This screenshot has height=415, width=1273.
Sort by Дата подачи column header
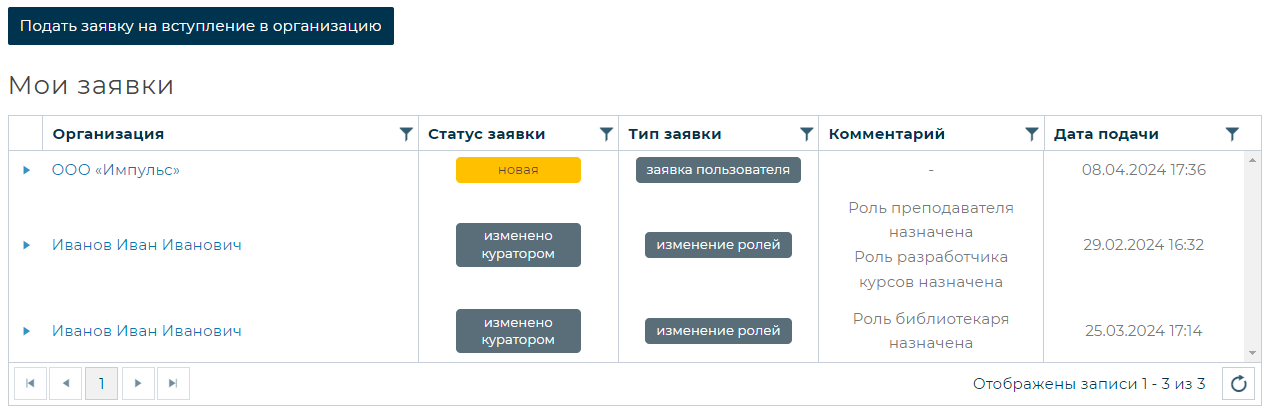click(x=1106, y=134)
